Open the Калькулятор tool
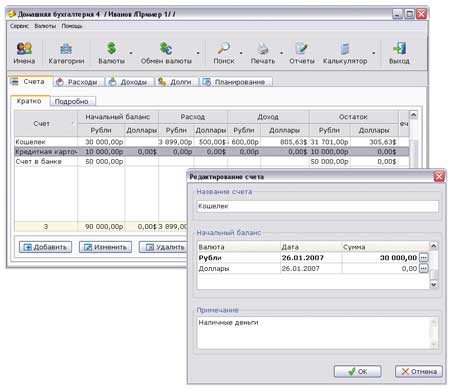The width and height of the screenshot is (450, 389). coord(345,53)
